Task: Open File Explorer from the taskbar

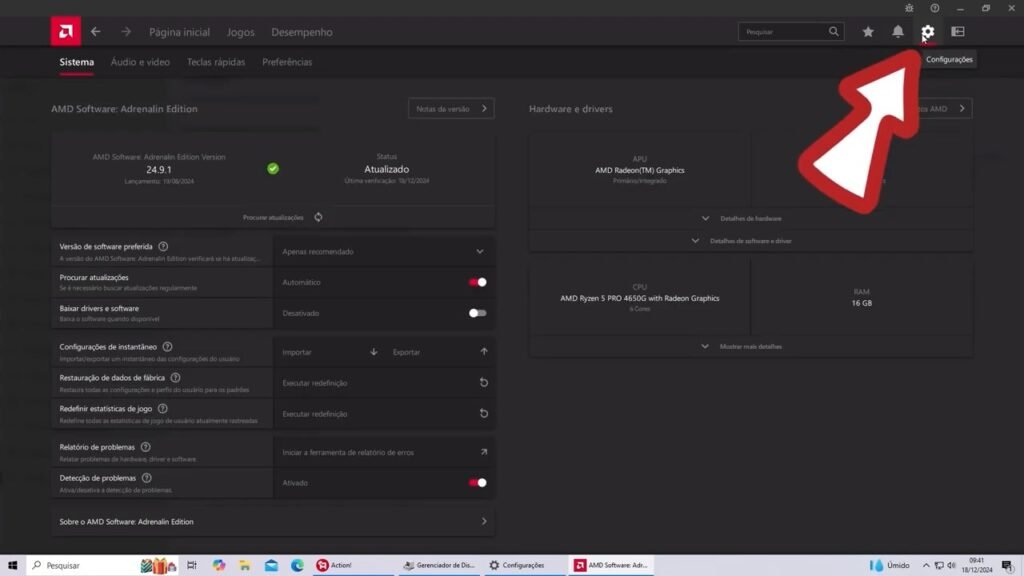Action: (x=245, y=565)
